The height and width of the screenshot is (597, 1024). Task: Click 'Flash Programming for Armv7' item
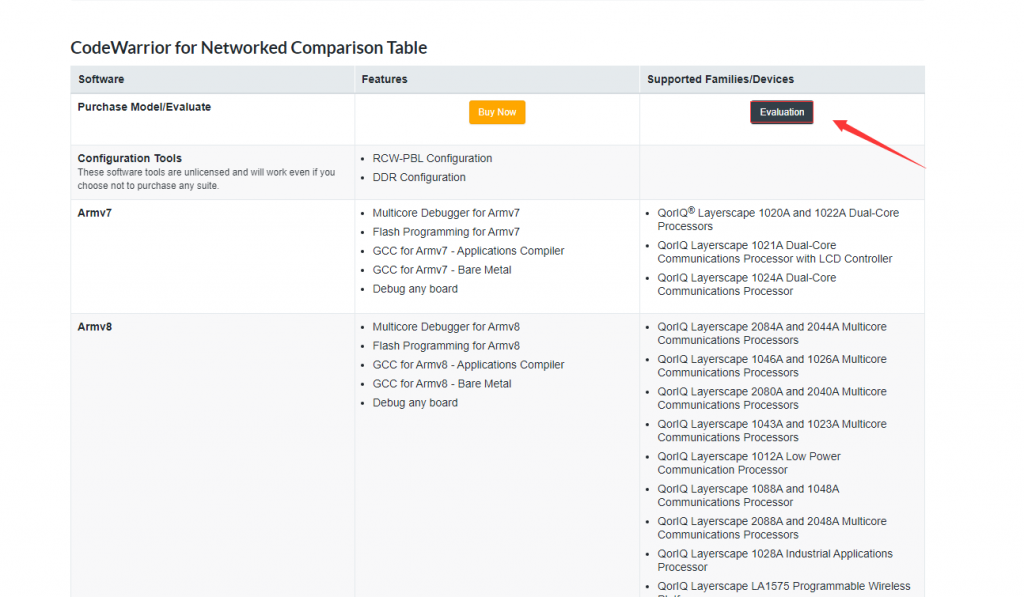coord(446,232)
